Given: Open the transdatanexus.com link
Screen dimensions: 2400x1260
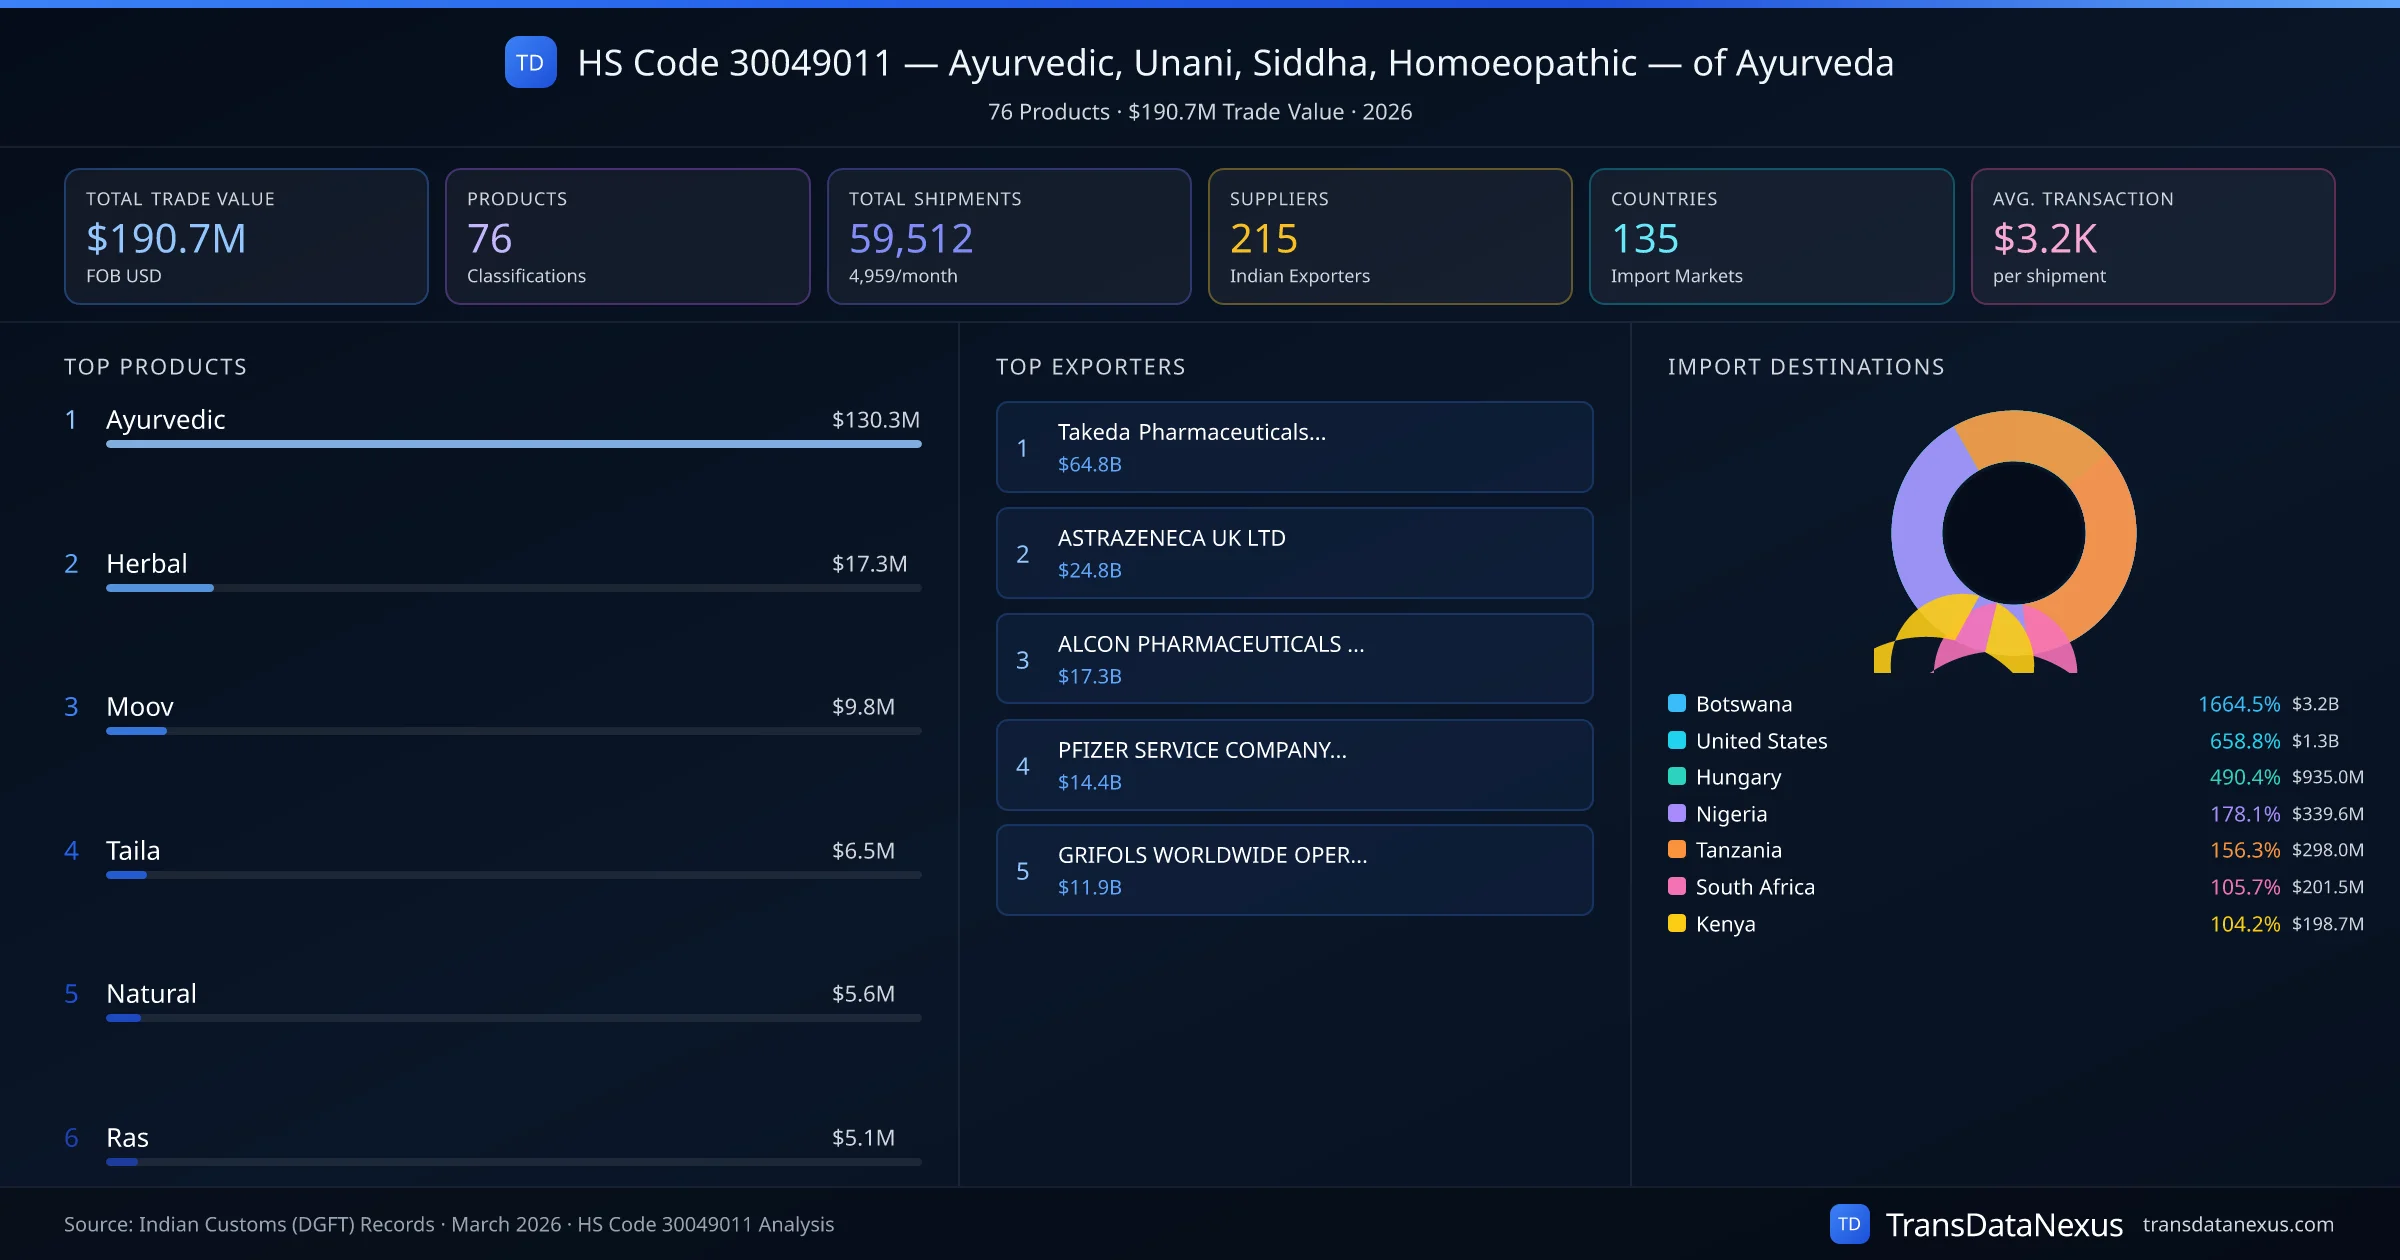Looking at the screenshot, I should (x=2237, y=1224).
